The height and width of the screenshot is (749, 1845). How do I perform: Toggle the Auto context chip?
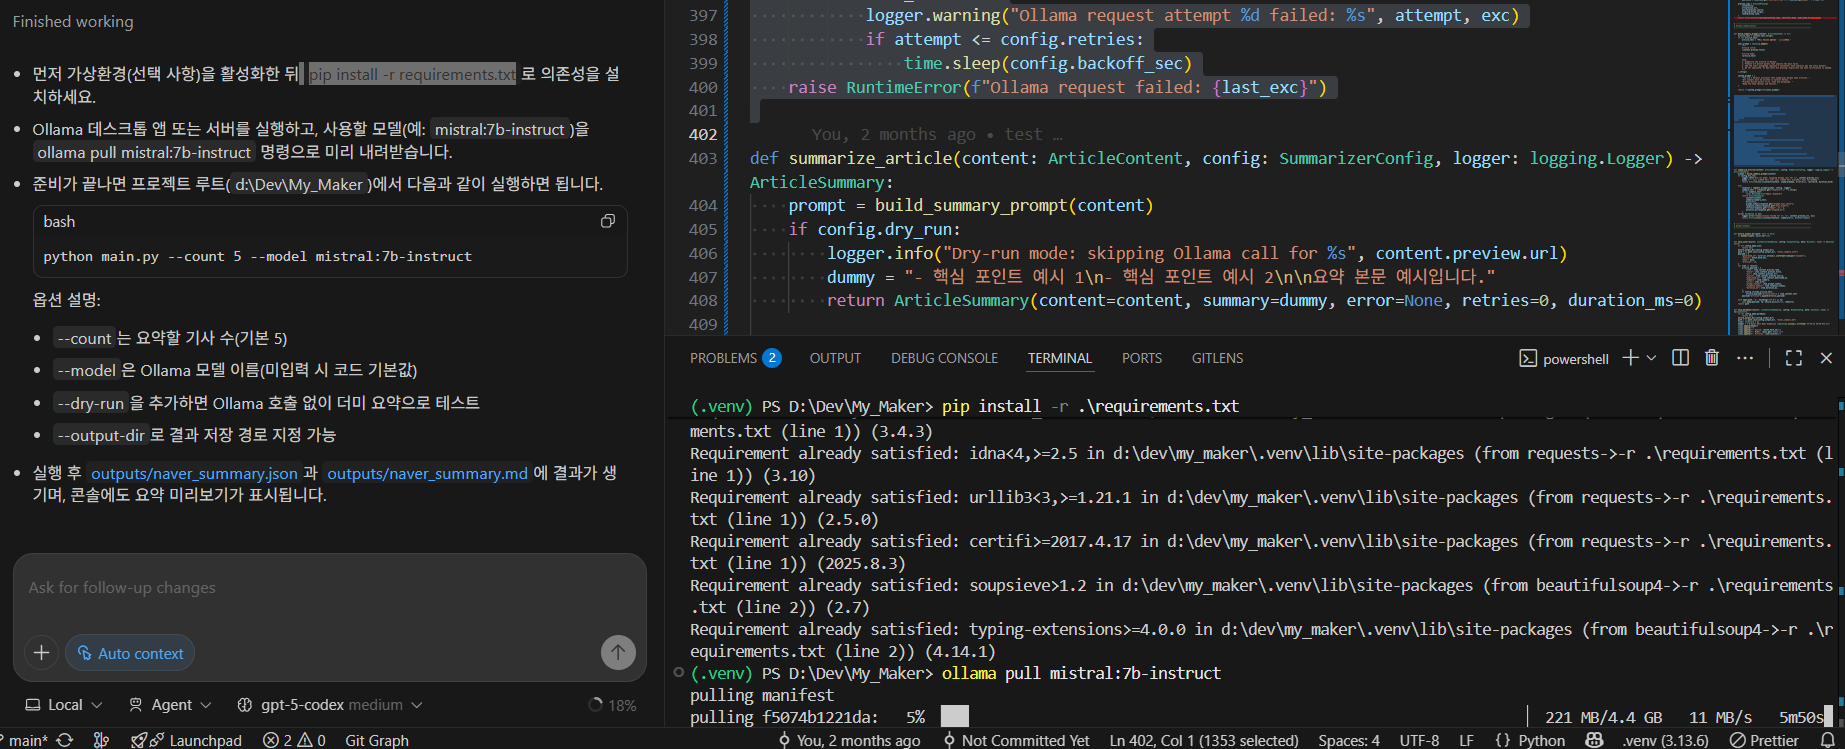click(x=130, y=653)
